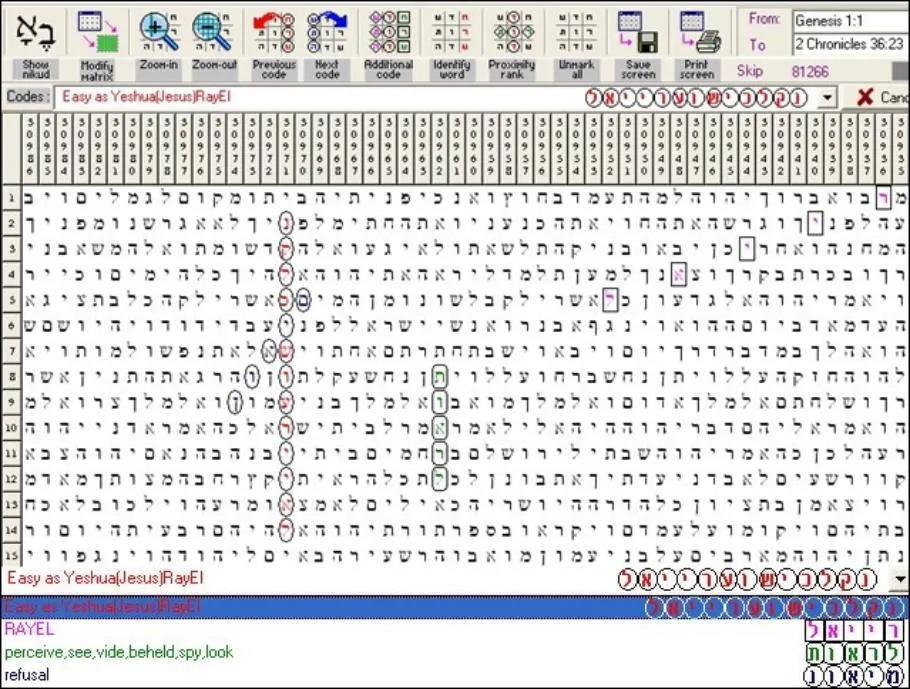The width and height of the screenshot is (910, 689).
Task: Click matrix row header 1
Action: pyautogui.click(x=10, y=199)
